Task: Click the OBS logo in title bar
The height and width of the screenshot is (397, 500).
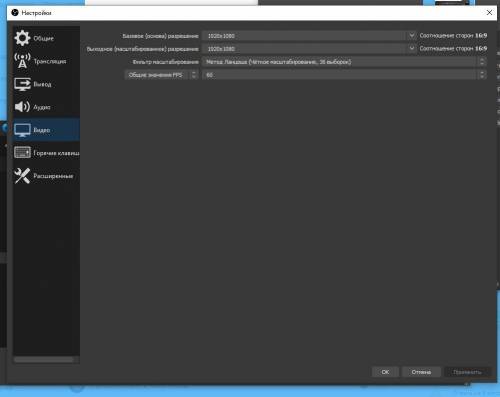Action: (15, 13)
